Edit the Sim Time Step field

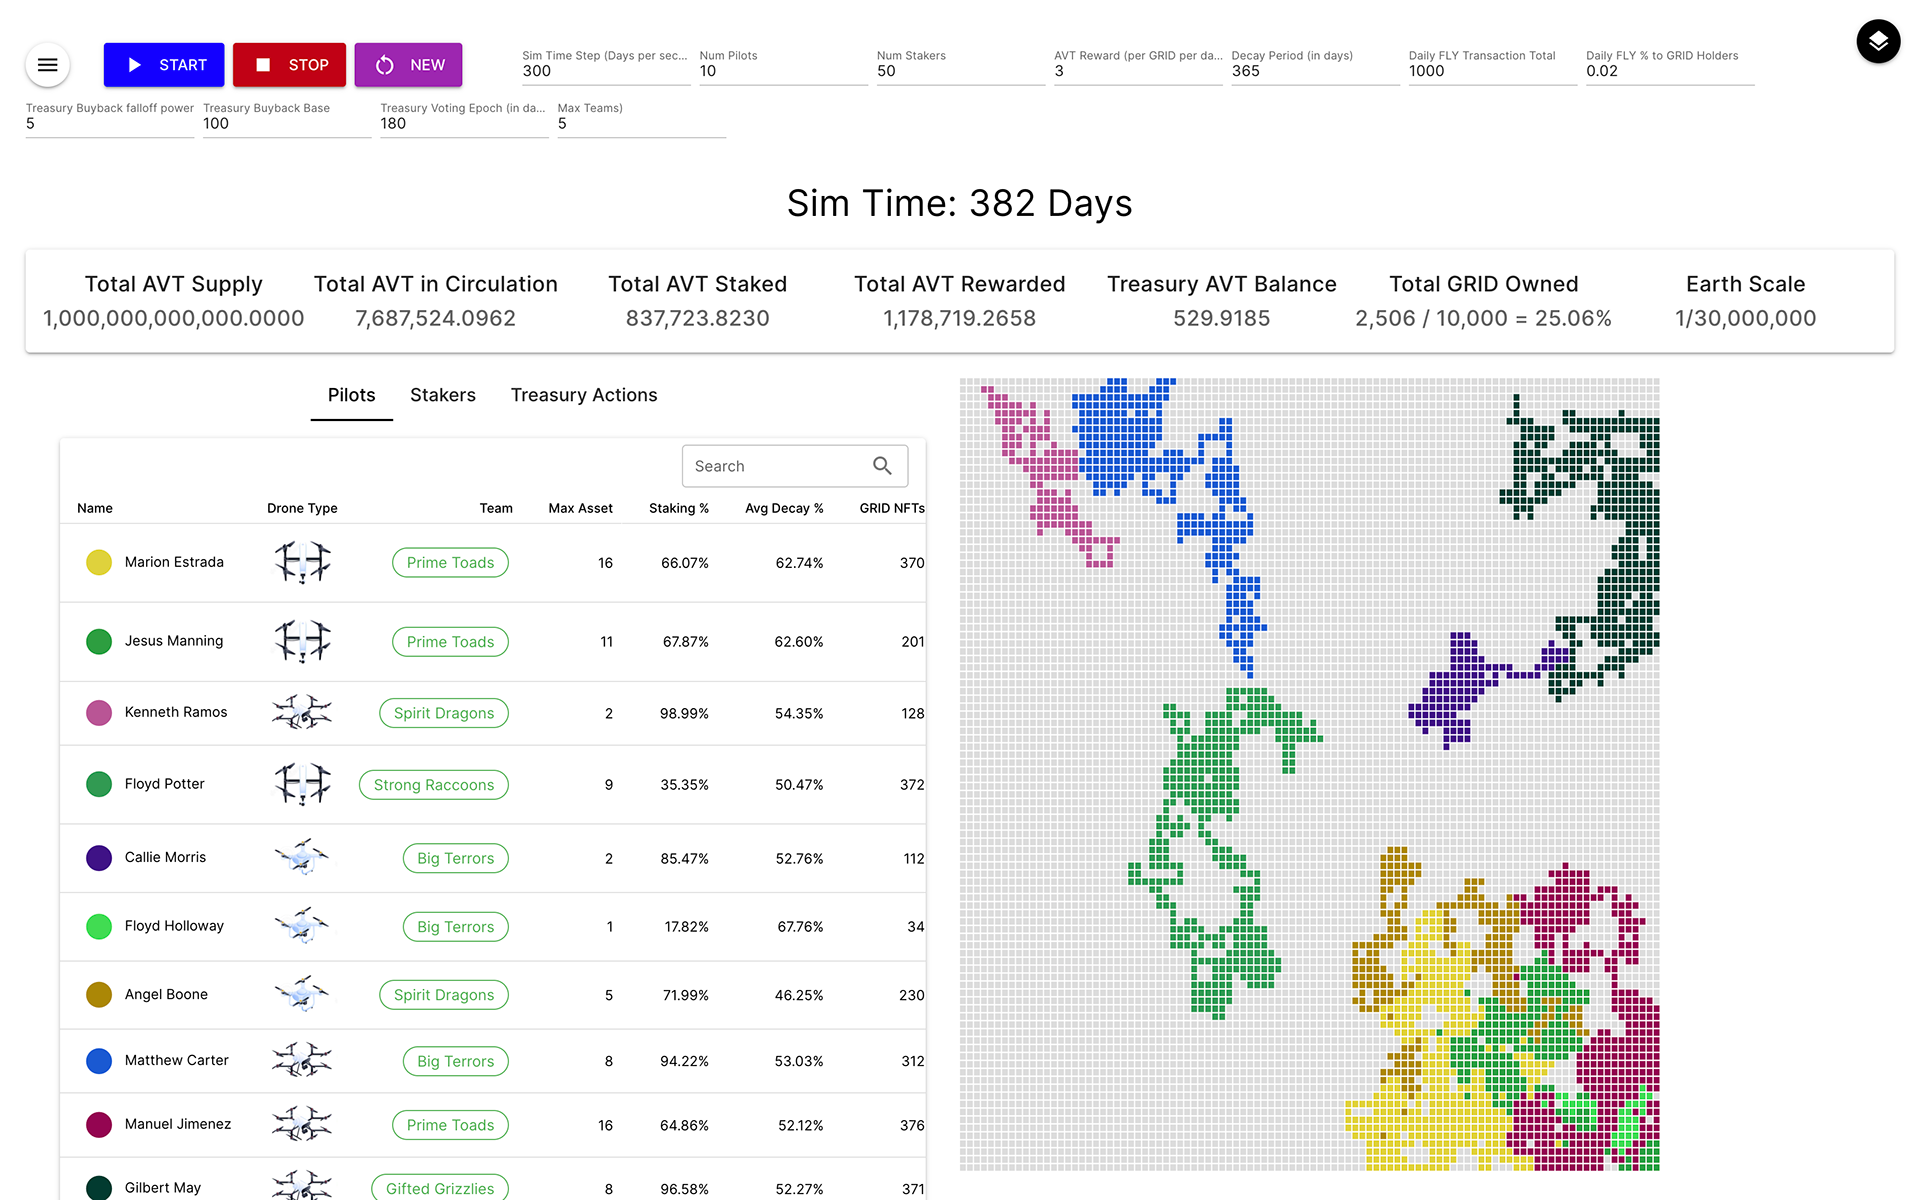[x=606, y=71]
